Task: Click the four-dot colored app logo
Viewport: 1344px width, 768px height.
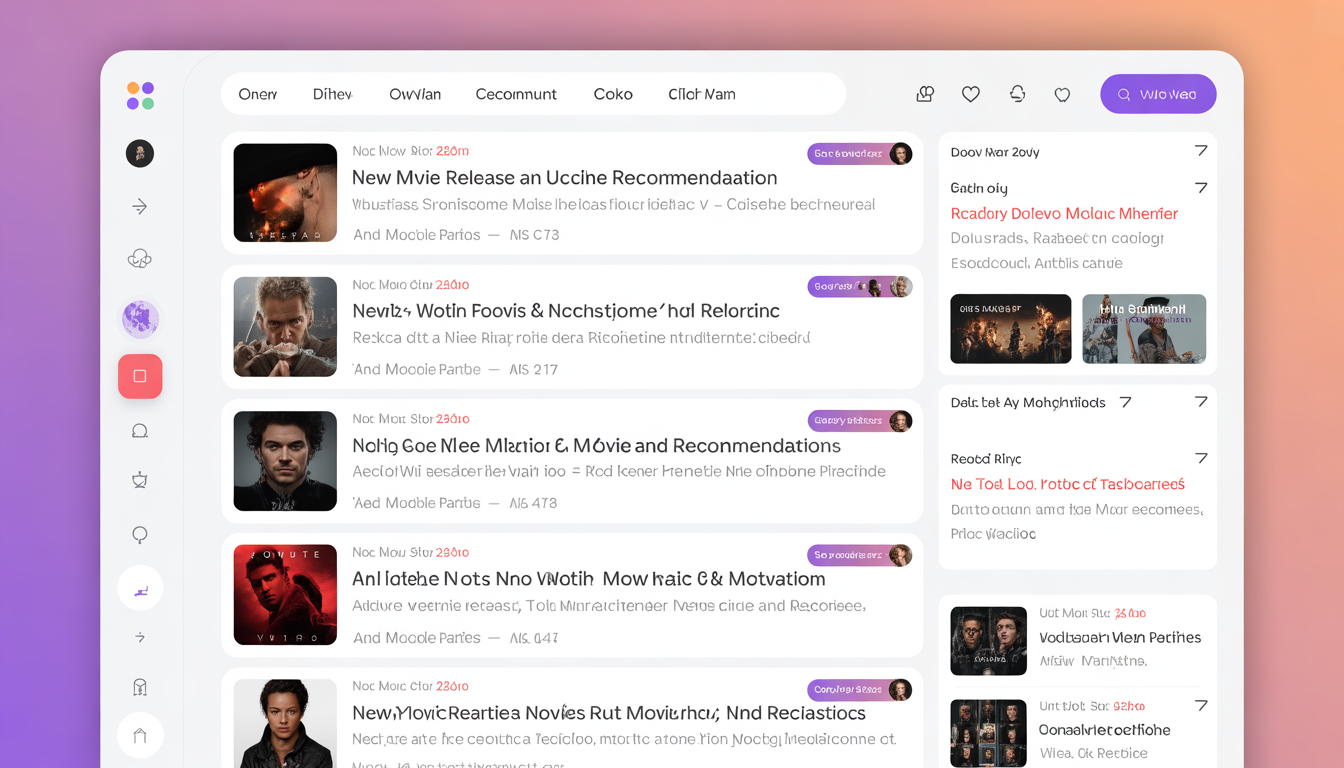Action: [140, 96]
